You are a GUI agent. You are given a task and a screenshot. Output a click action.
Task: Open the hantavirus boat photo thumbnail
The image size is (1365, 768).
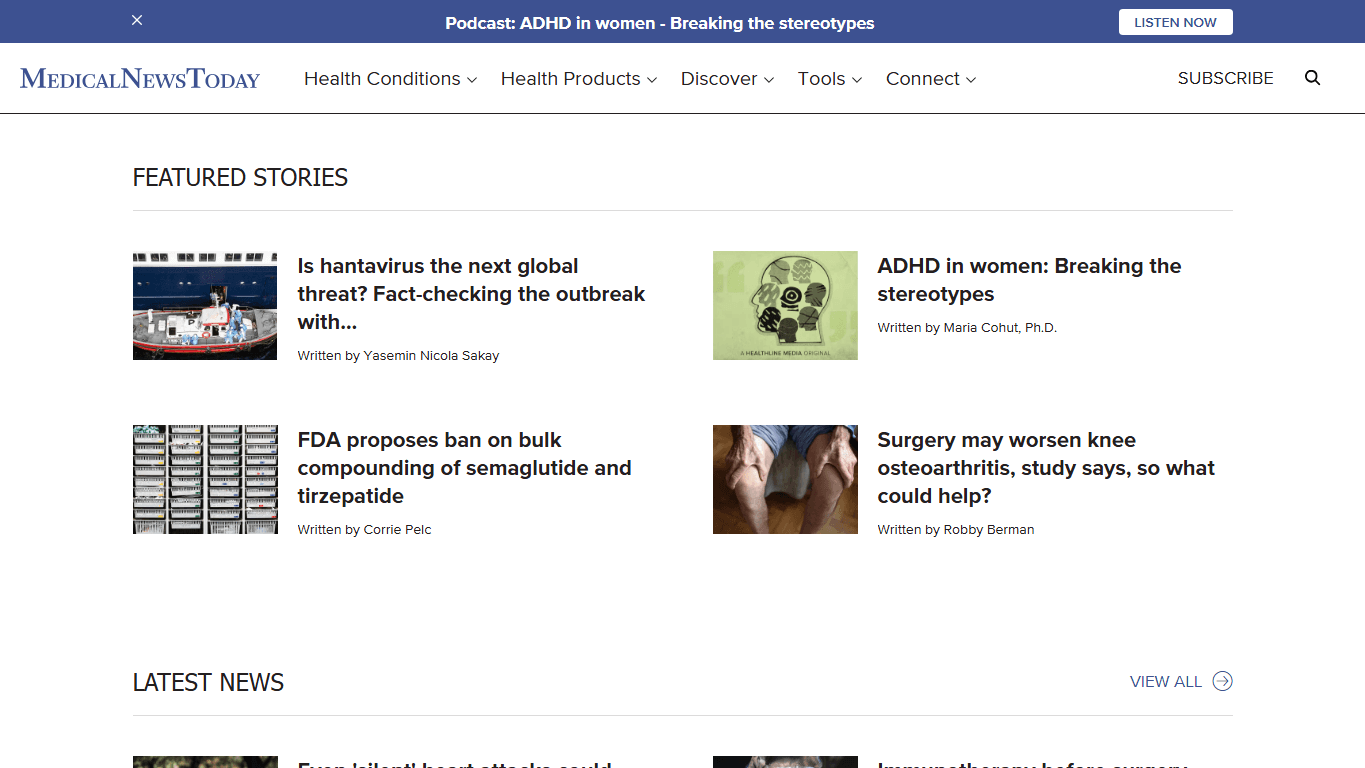tap(205, 305)
